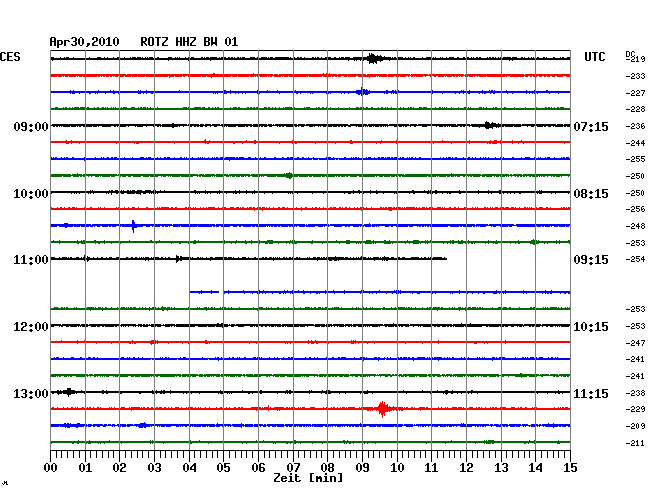This screenshot has width=650, height=494.
Task: Click the 11:00 local time label
Action: click(31, 260)
